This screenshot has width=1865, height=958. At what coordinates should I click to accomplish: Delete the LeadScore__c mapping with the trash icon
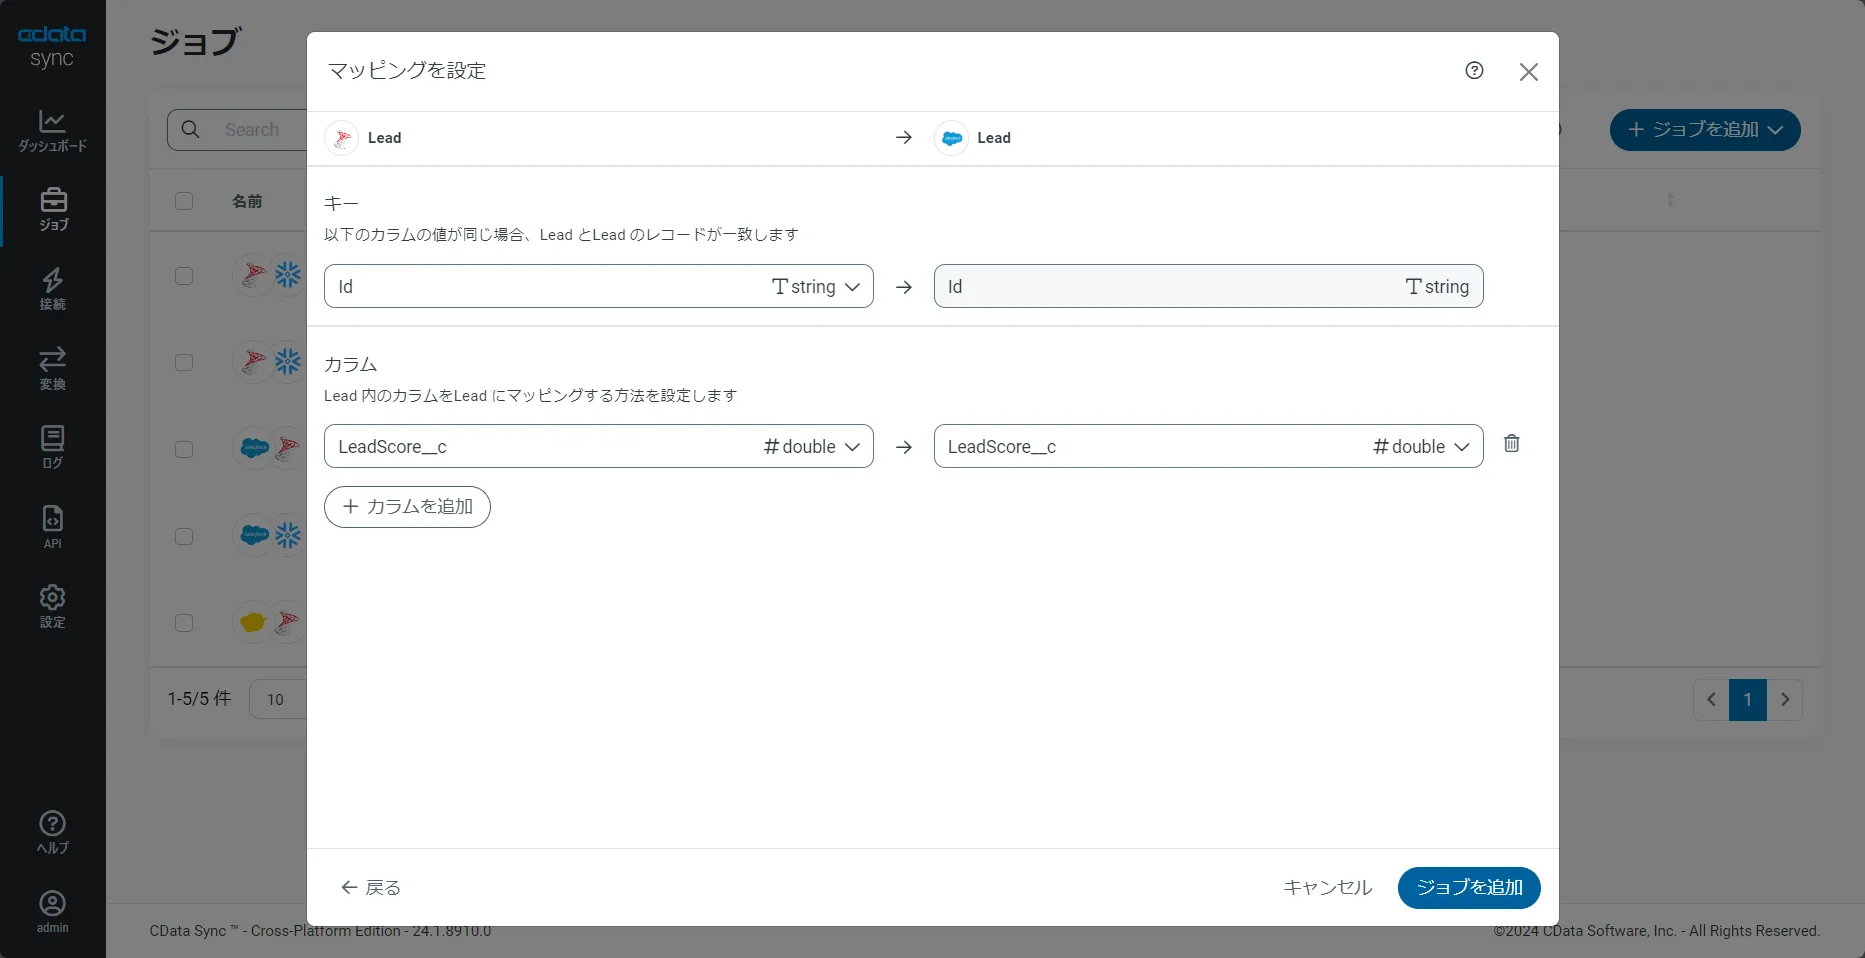point(1511,443)
